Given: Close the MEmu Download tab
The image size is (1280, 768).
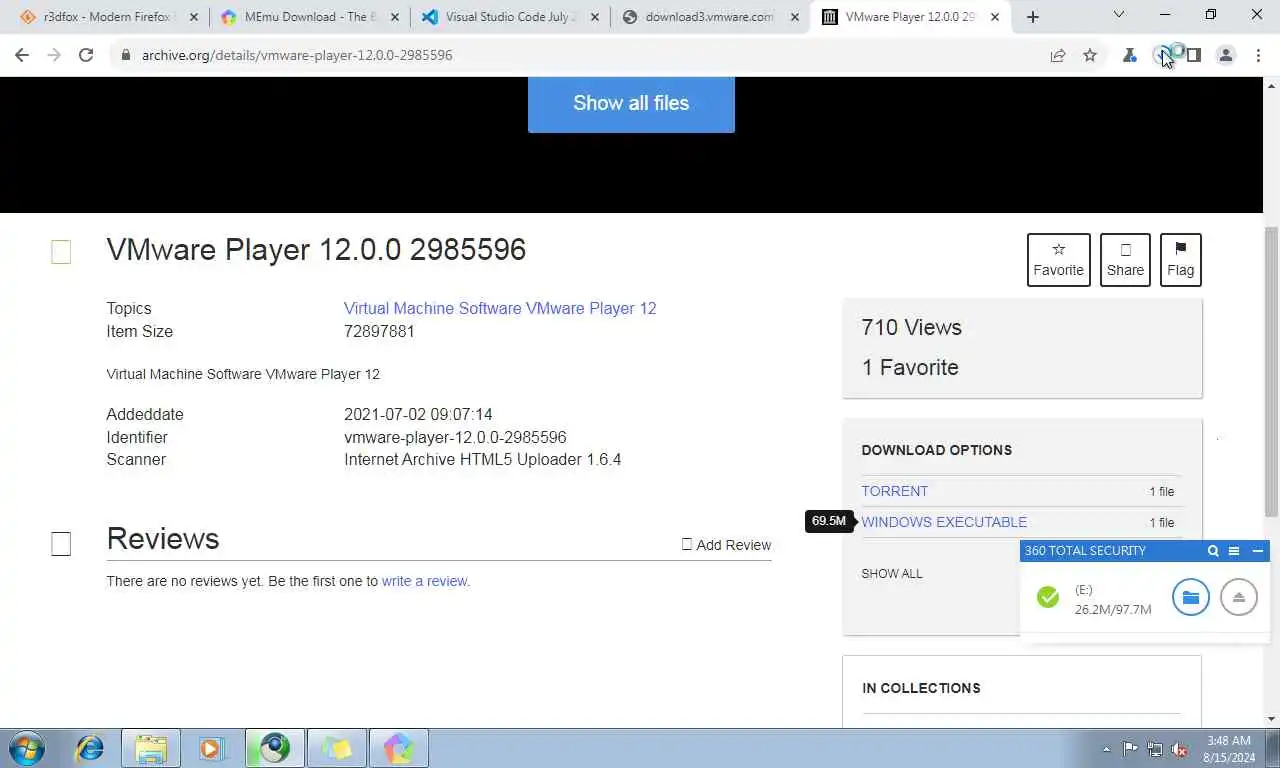Looking at the screenshot, I should pyautogui.click(x=395, y=17).
